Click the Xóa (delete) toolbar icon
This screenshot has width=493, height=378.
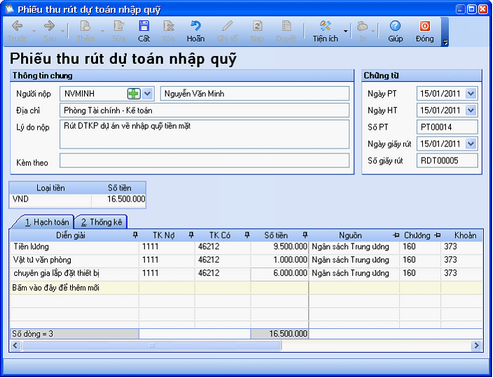[168, 26]
